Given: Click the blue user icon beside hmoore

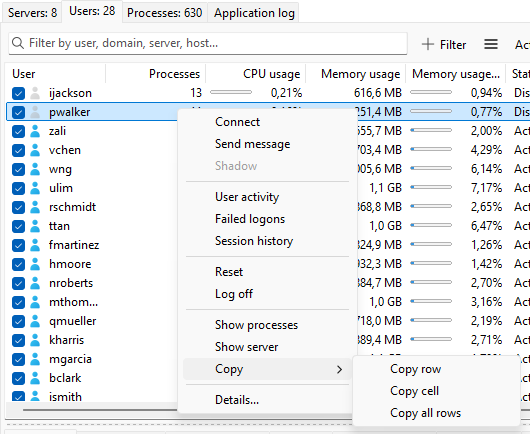Looking at the screenshot, I should [x=35, y=264].
